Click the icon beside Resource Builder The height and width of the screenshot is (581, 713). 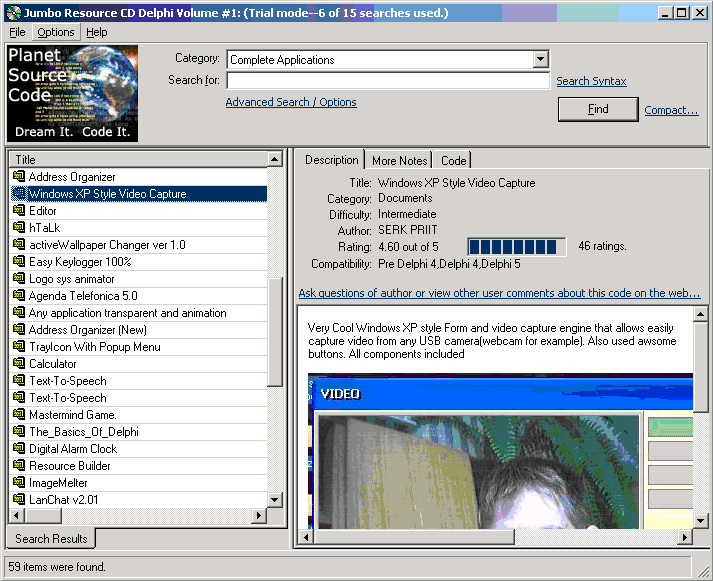[x=19, y=465]
